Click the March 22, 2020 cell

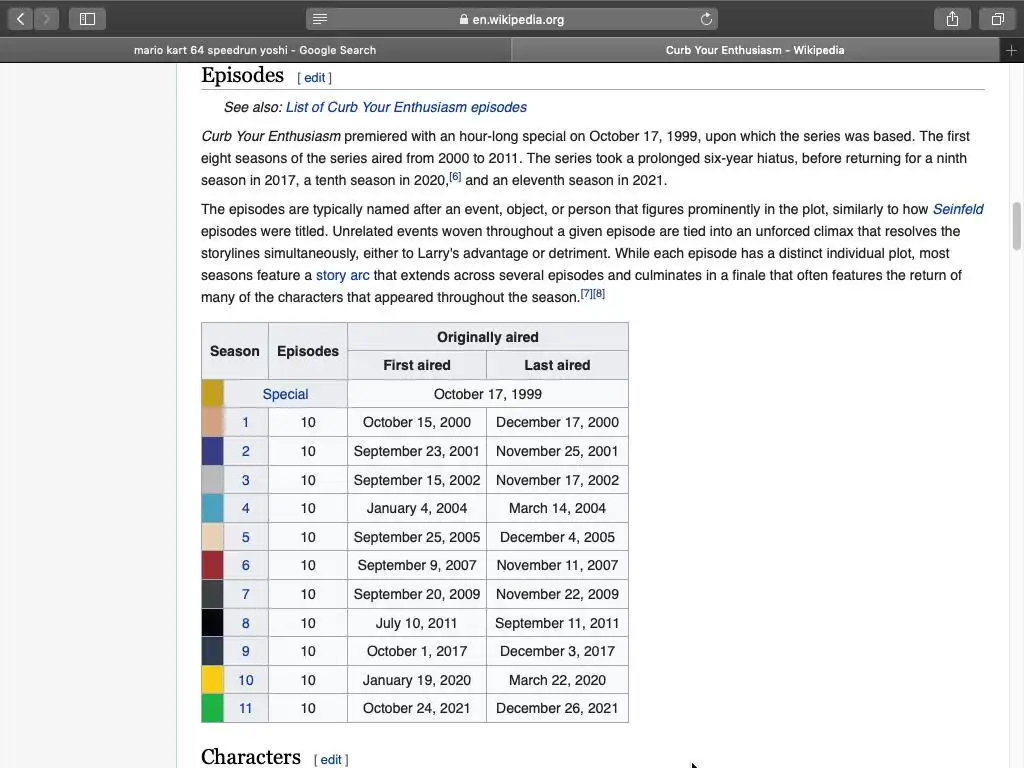(557, 680)
